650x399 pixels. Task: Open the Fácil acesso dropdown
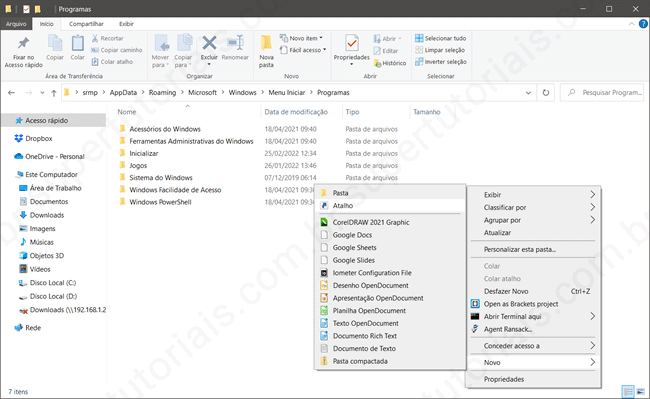[x=303, y=50]
